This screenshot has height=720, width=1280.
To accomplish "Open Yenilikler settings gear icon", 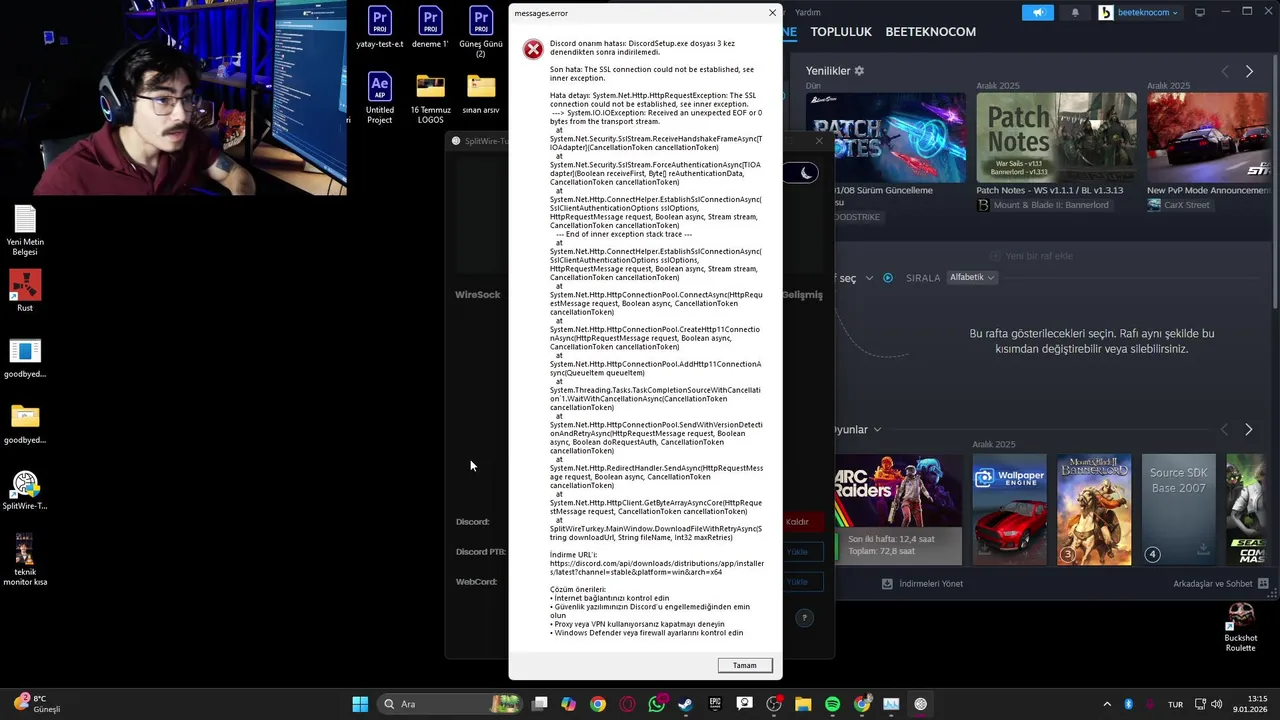I will [x=859, y=71].
